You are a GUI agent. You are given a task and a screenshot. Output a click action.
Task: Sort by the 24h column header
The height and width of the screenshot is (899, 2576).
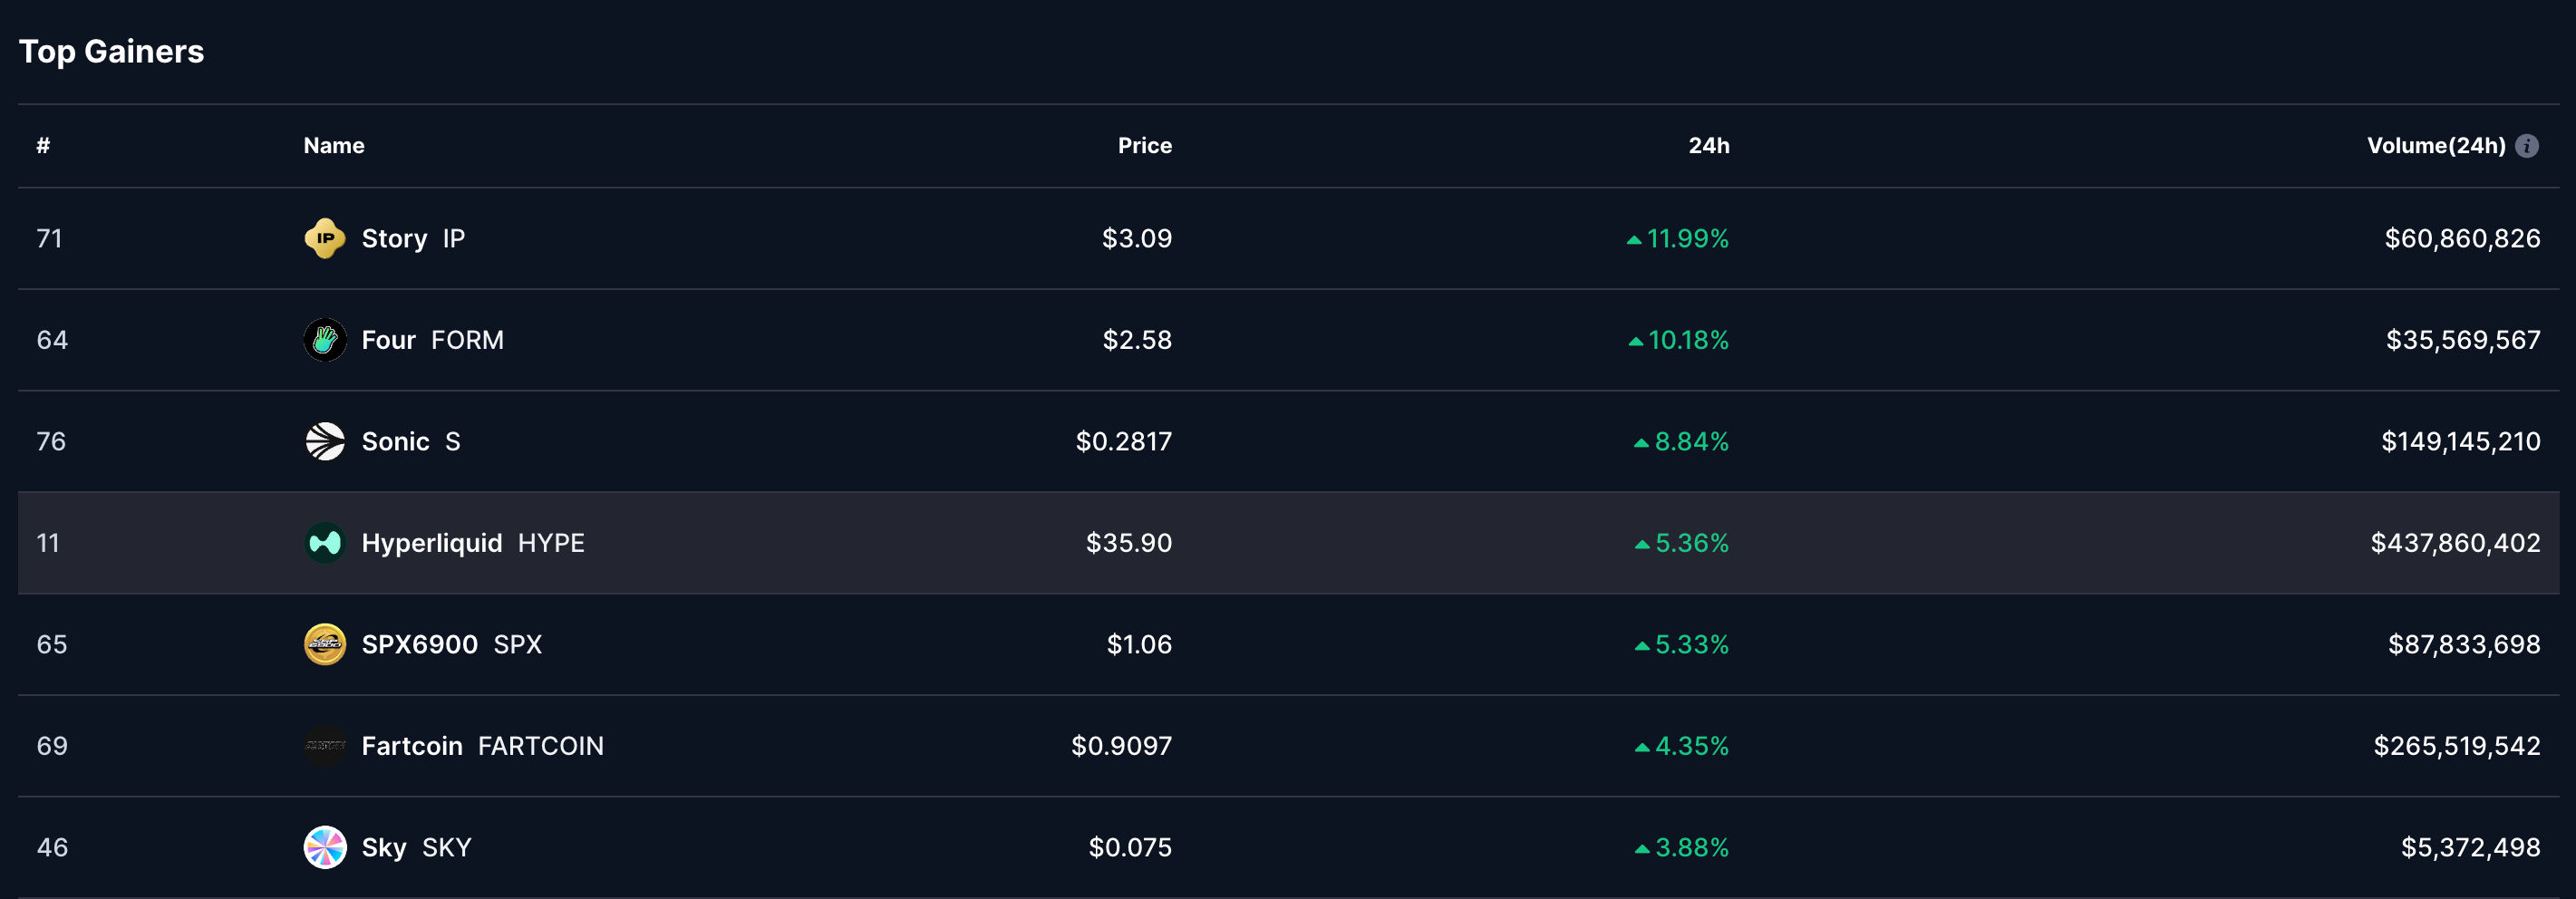tap(1709, 146)
